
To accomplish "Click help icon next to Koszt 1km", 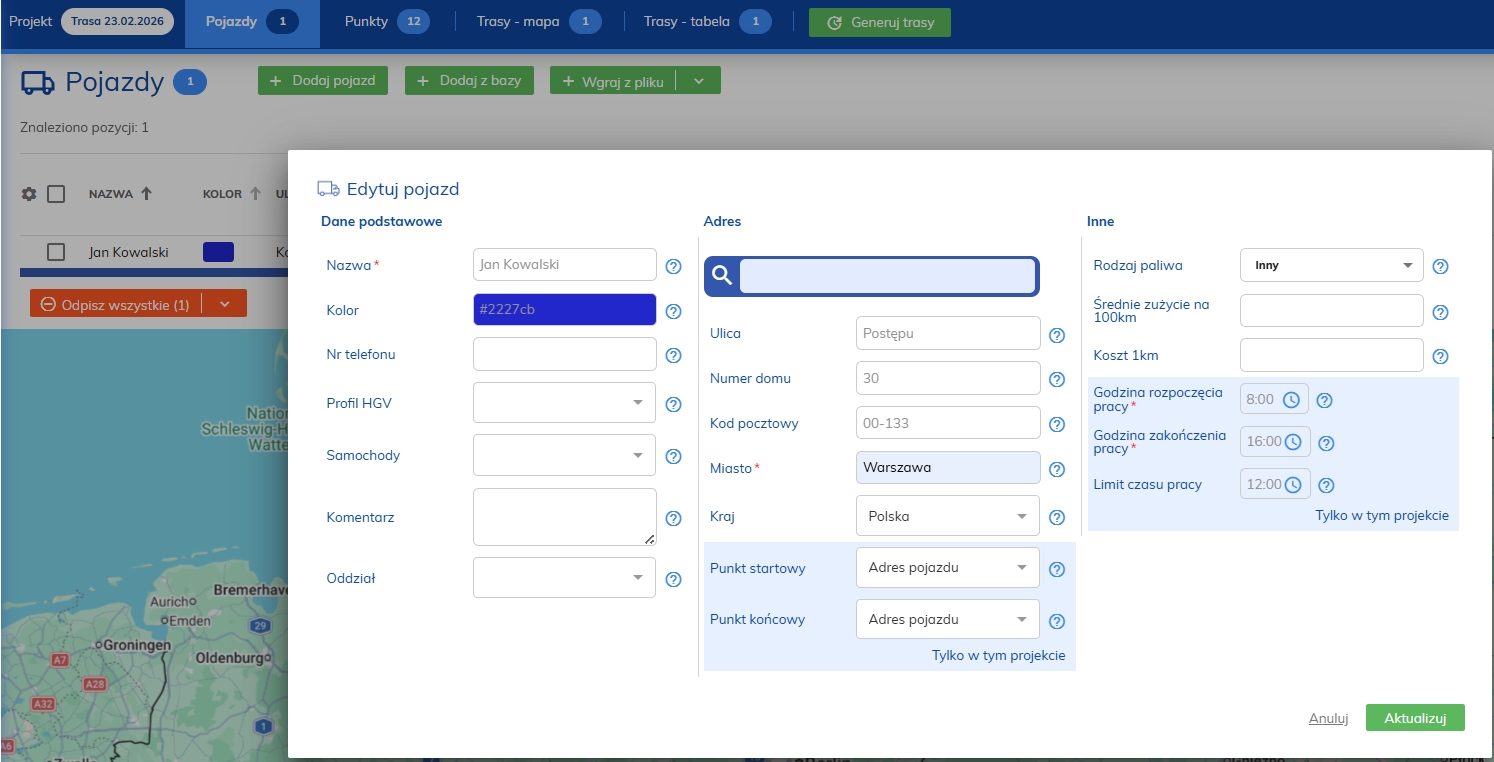I will [1440, 356].
